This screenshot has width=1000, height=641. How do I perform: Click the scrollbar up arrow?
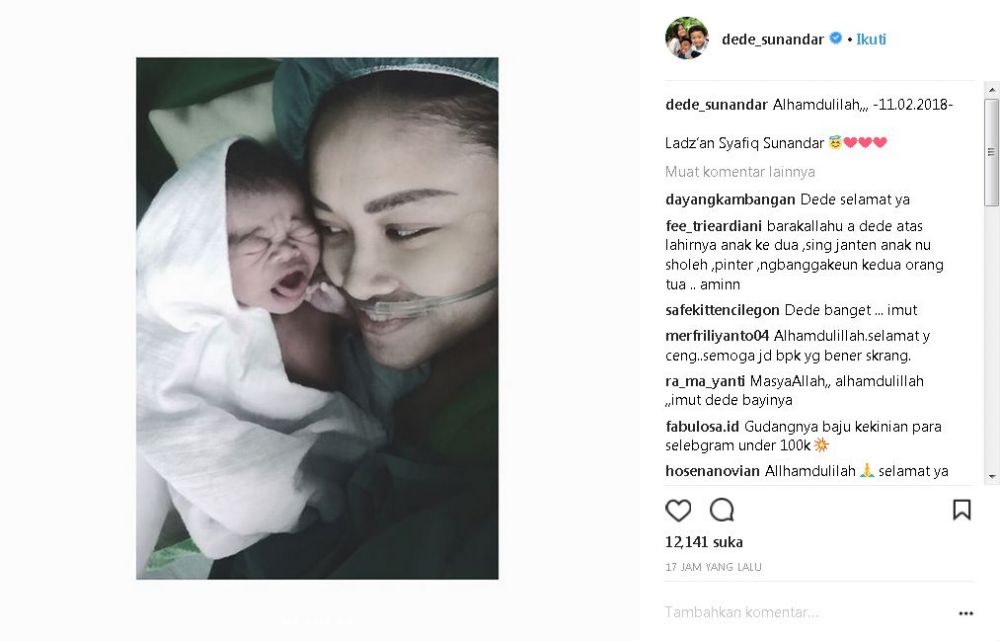(992, 91)
